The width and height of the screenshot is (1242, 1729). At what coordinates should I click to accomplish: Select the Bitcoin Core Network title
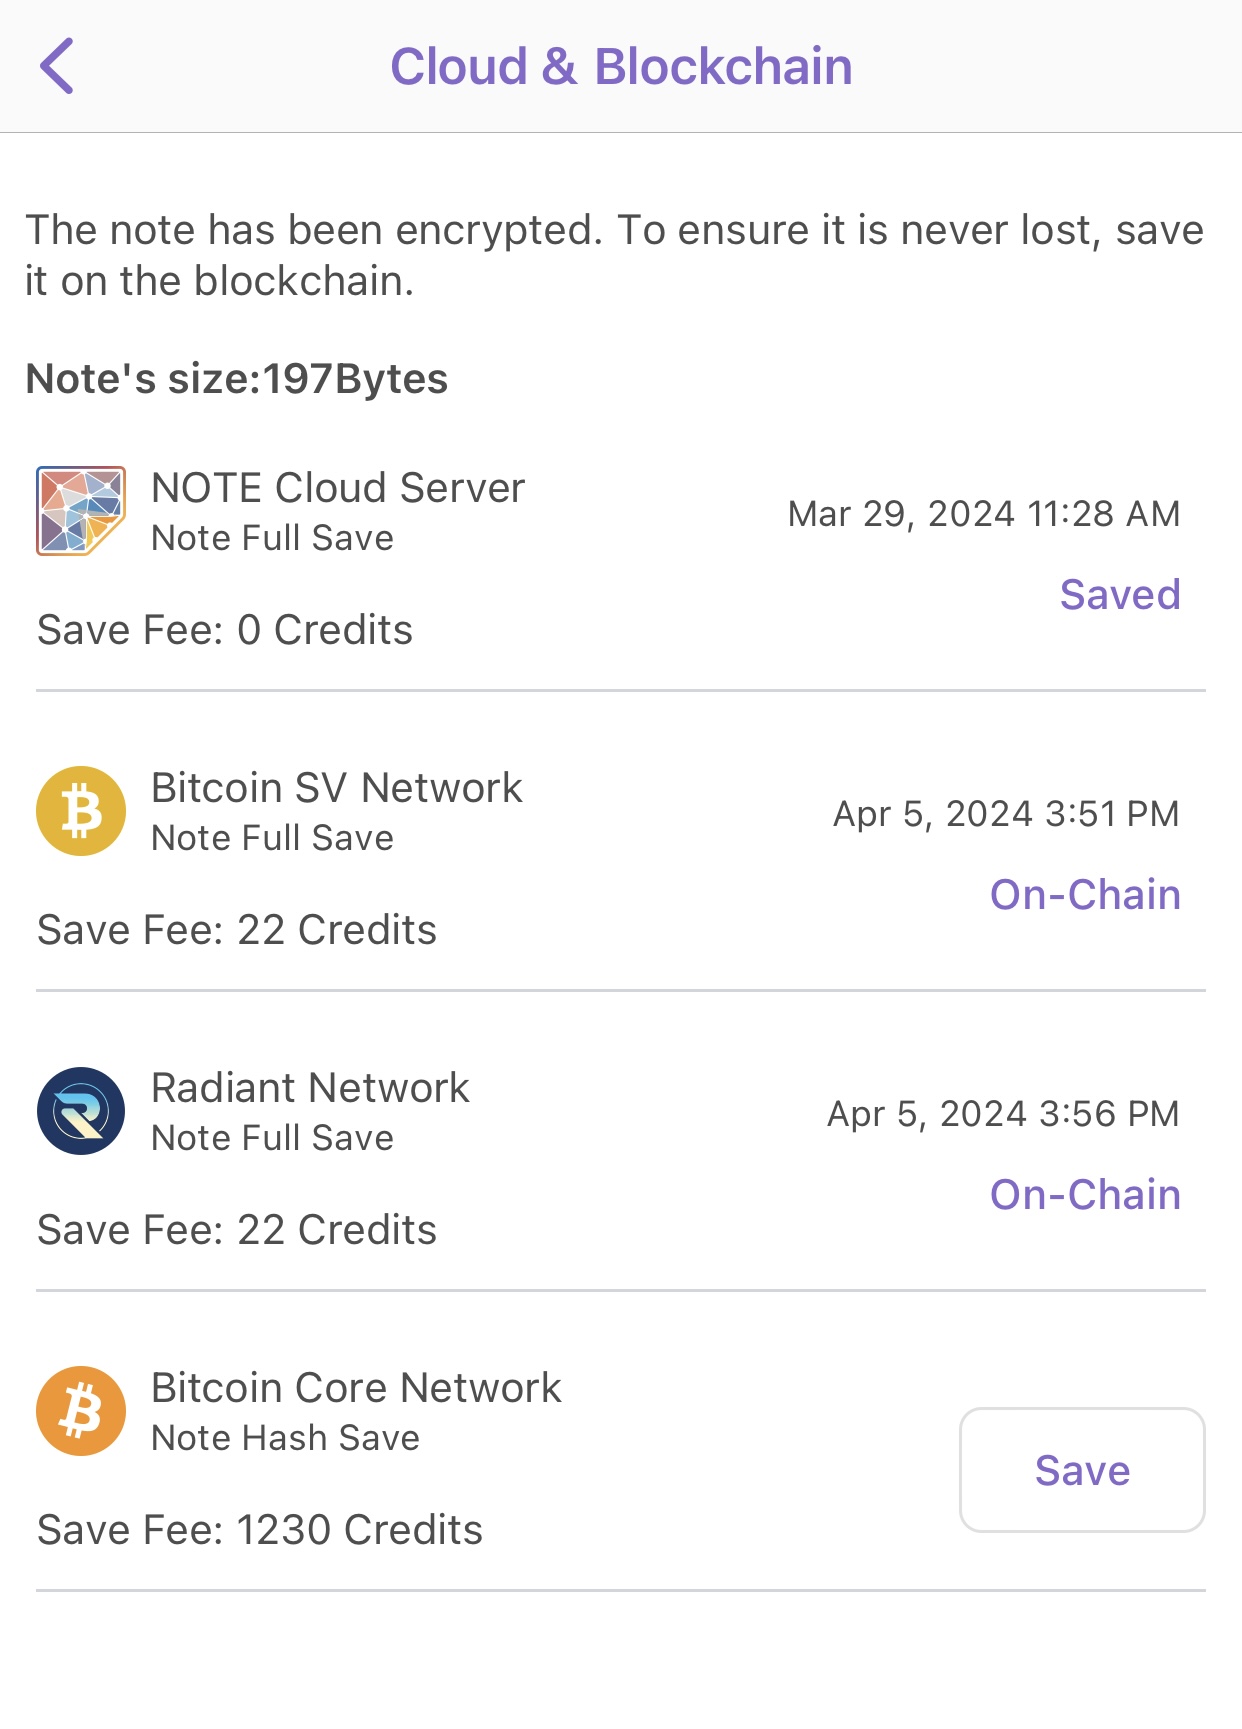[x=356, y=1388]
